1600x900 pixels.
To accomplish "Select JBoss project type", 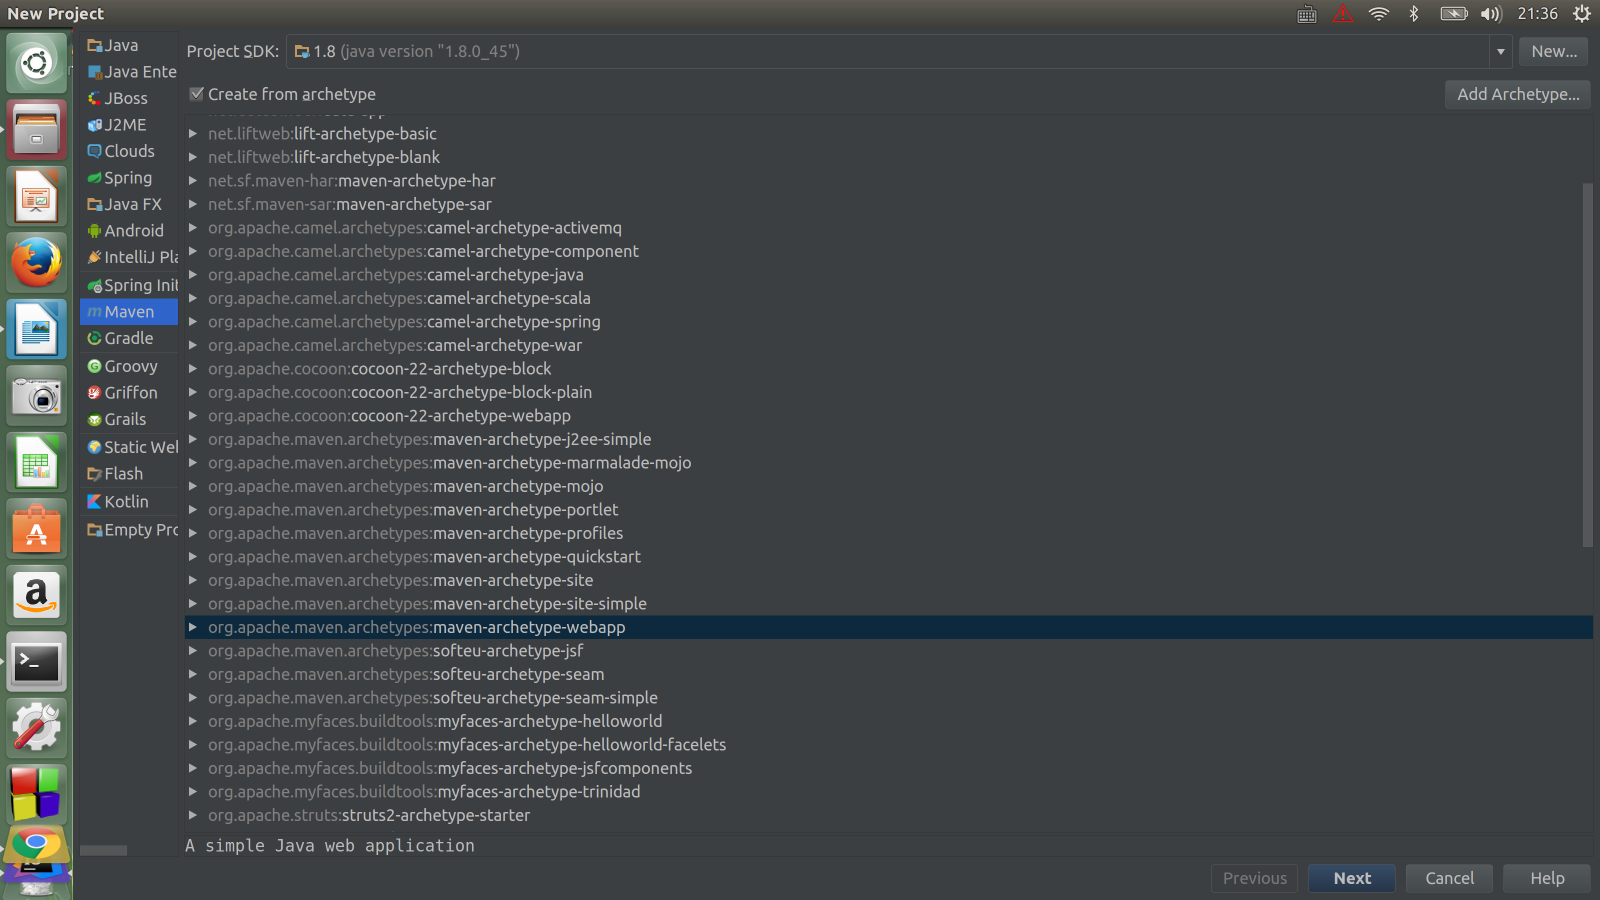I will click(129, 98).
